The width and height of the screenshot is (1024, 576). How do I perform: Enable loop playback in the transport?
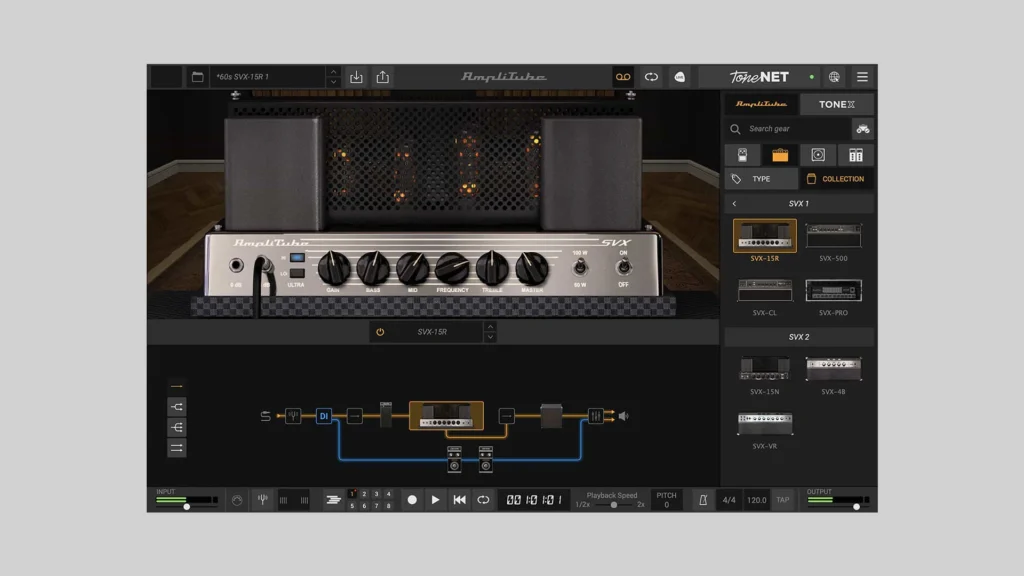tap(484, 500)
